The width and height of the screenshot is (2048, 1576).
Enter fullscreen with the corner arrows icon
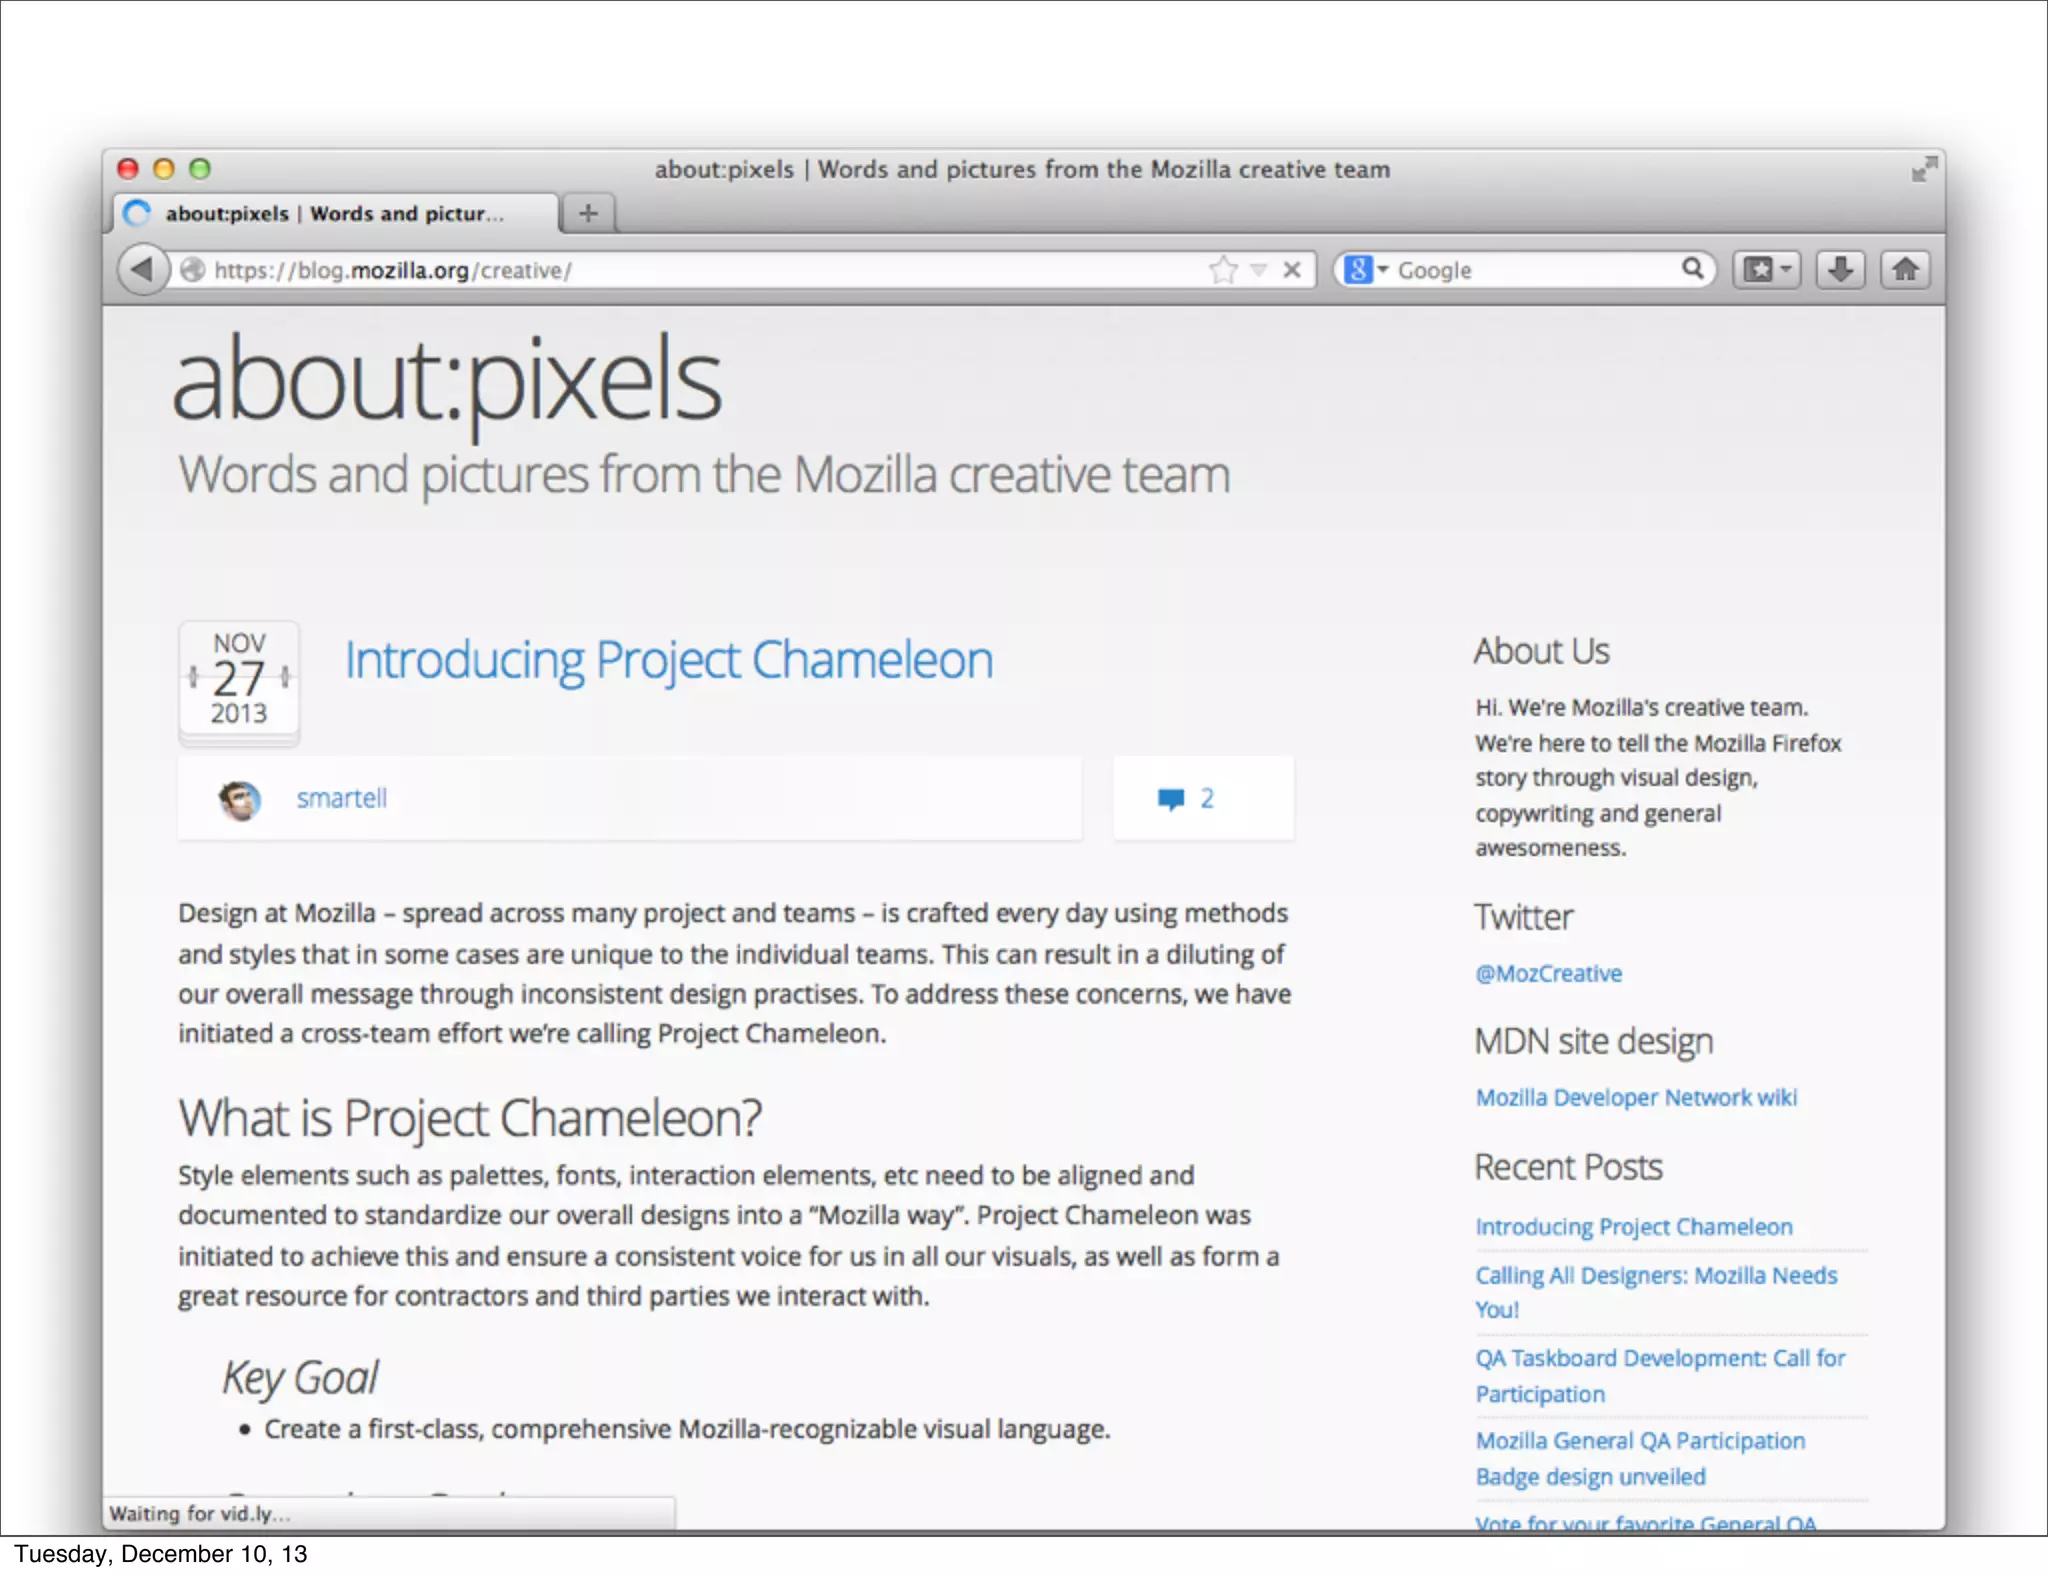click(x=1923, y=170)
